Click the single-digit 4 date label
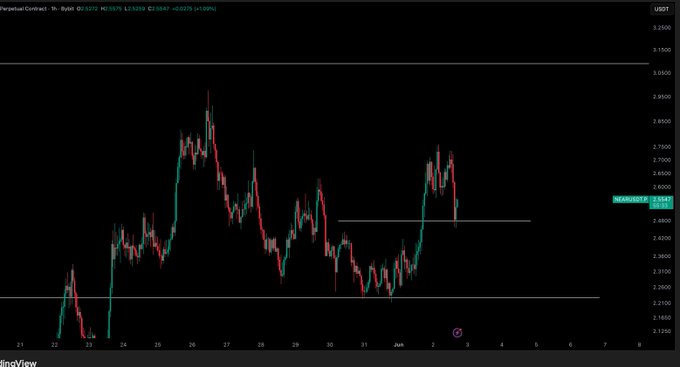 (502, 345)
